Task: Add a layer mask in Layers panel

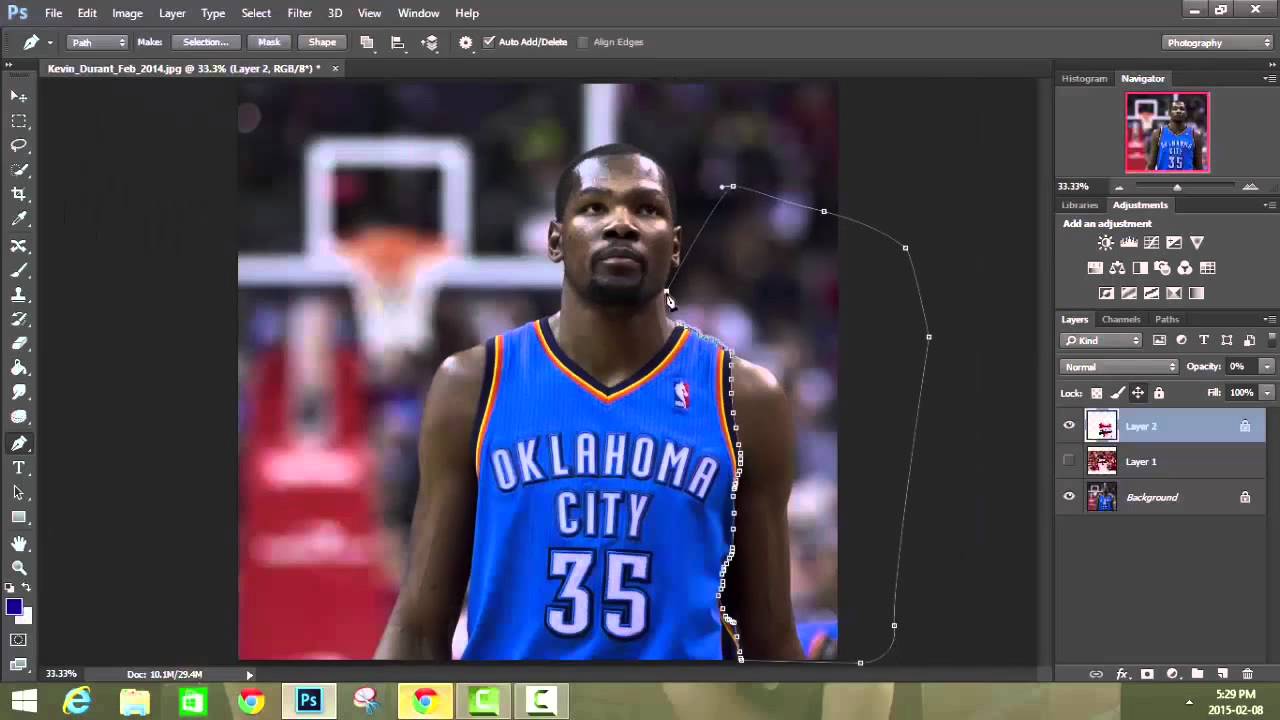Action: point(1147,675)
